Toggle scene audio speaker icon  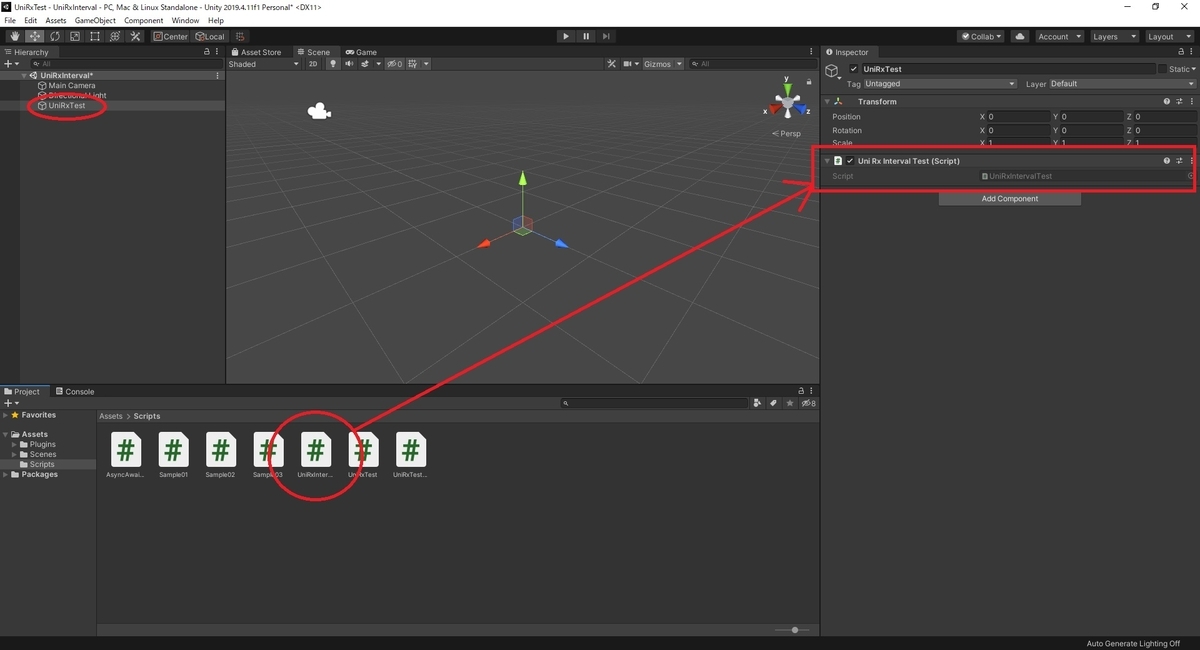(350, 64)
